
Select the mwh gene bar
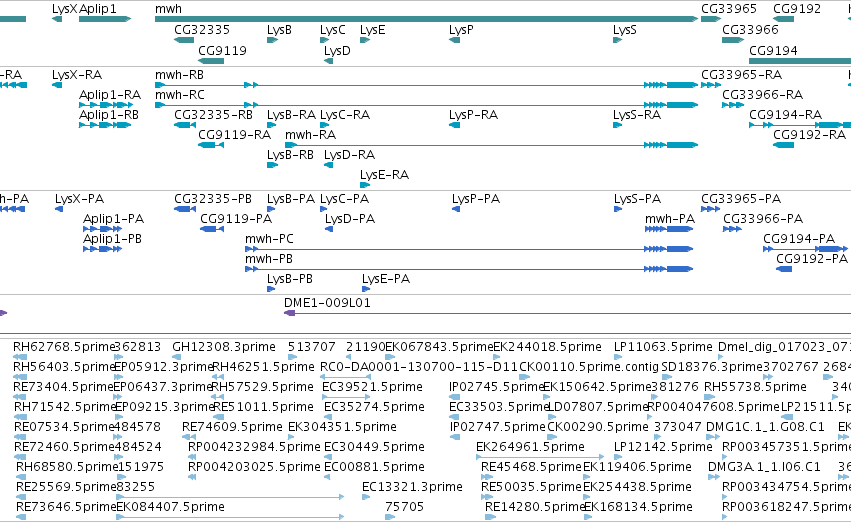(x=426, y=19)
